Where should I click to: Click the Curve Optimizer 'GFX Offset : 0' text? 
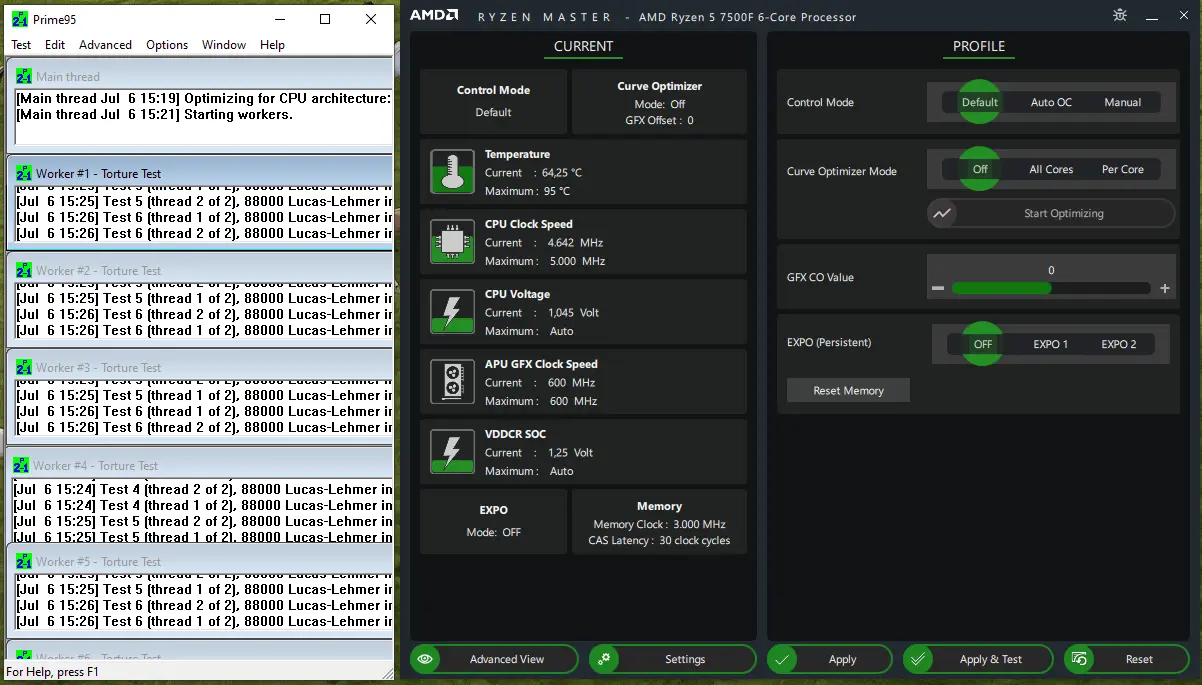[659, 120]
